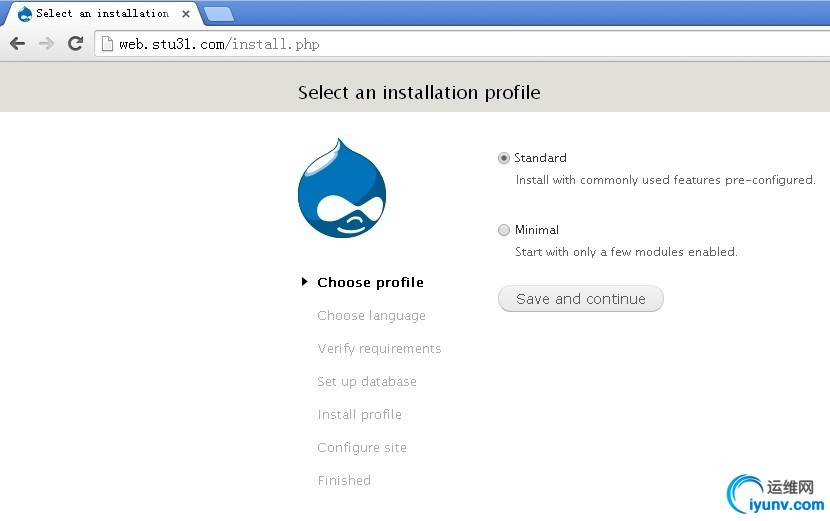Click the Drupal favicon on tab
Screen dimensions: 830x521
(24, 14)
